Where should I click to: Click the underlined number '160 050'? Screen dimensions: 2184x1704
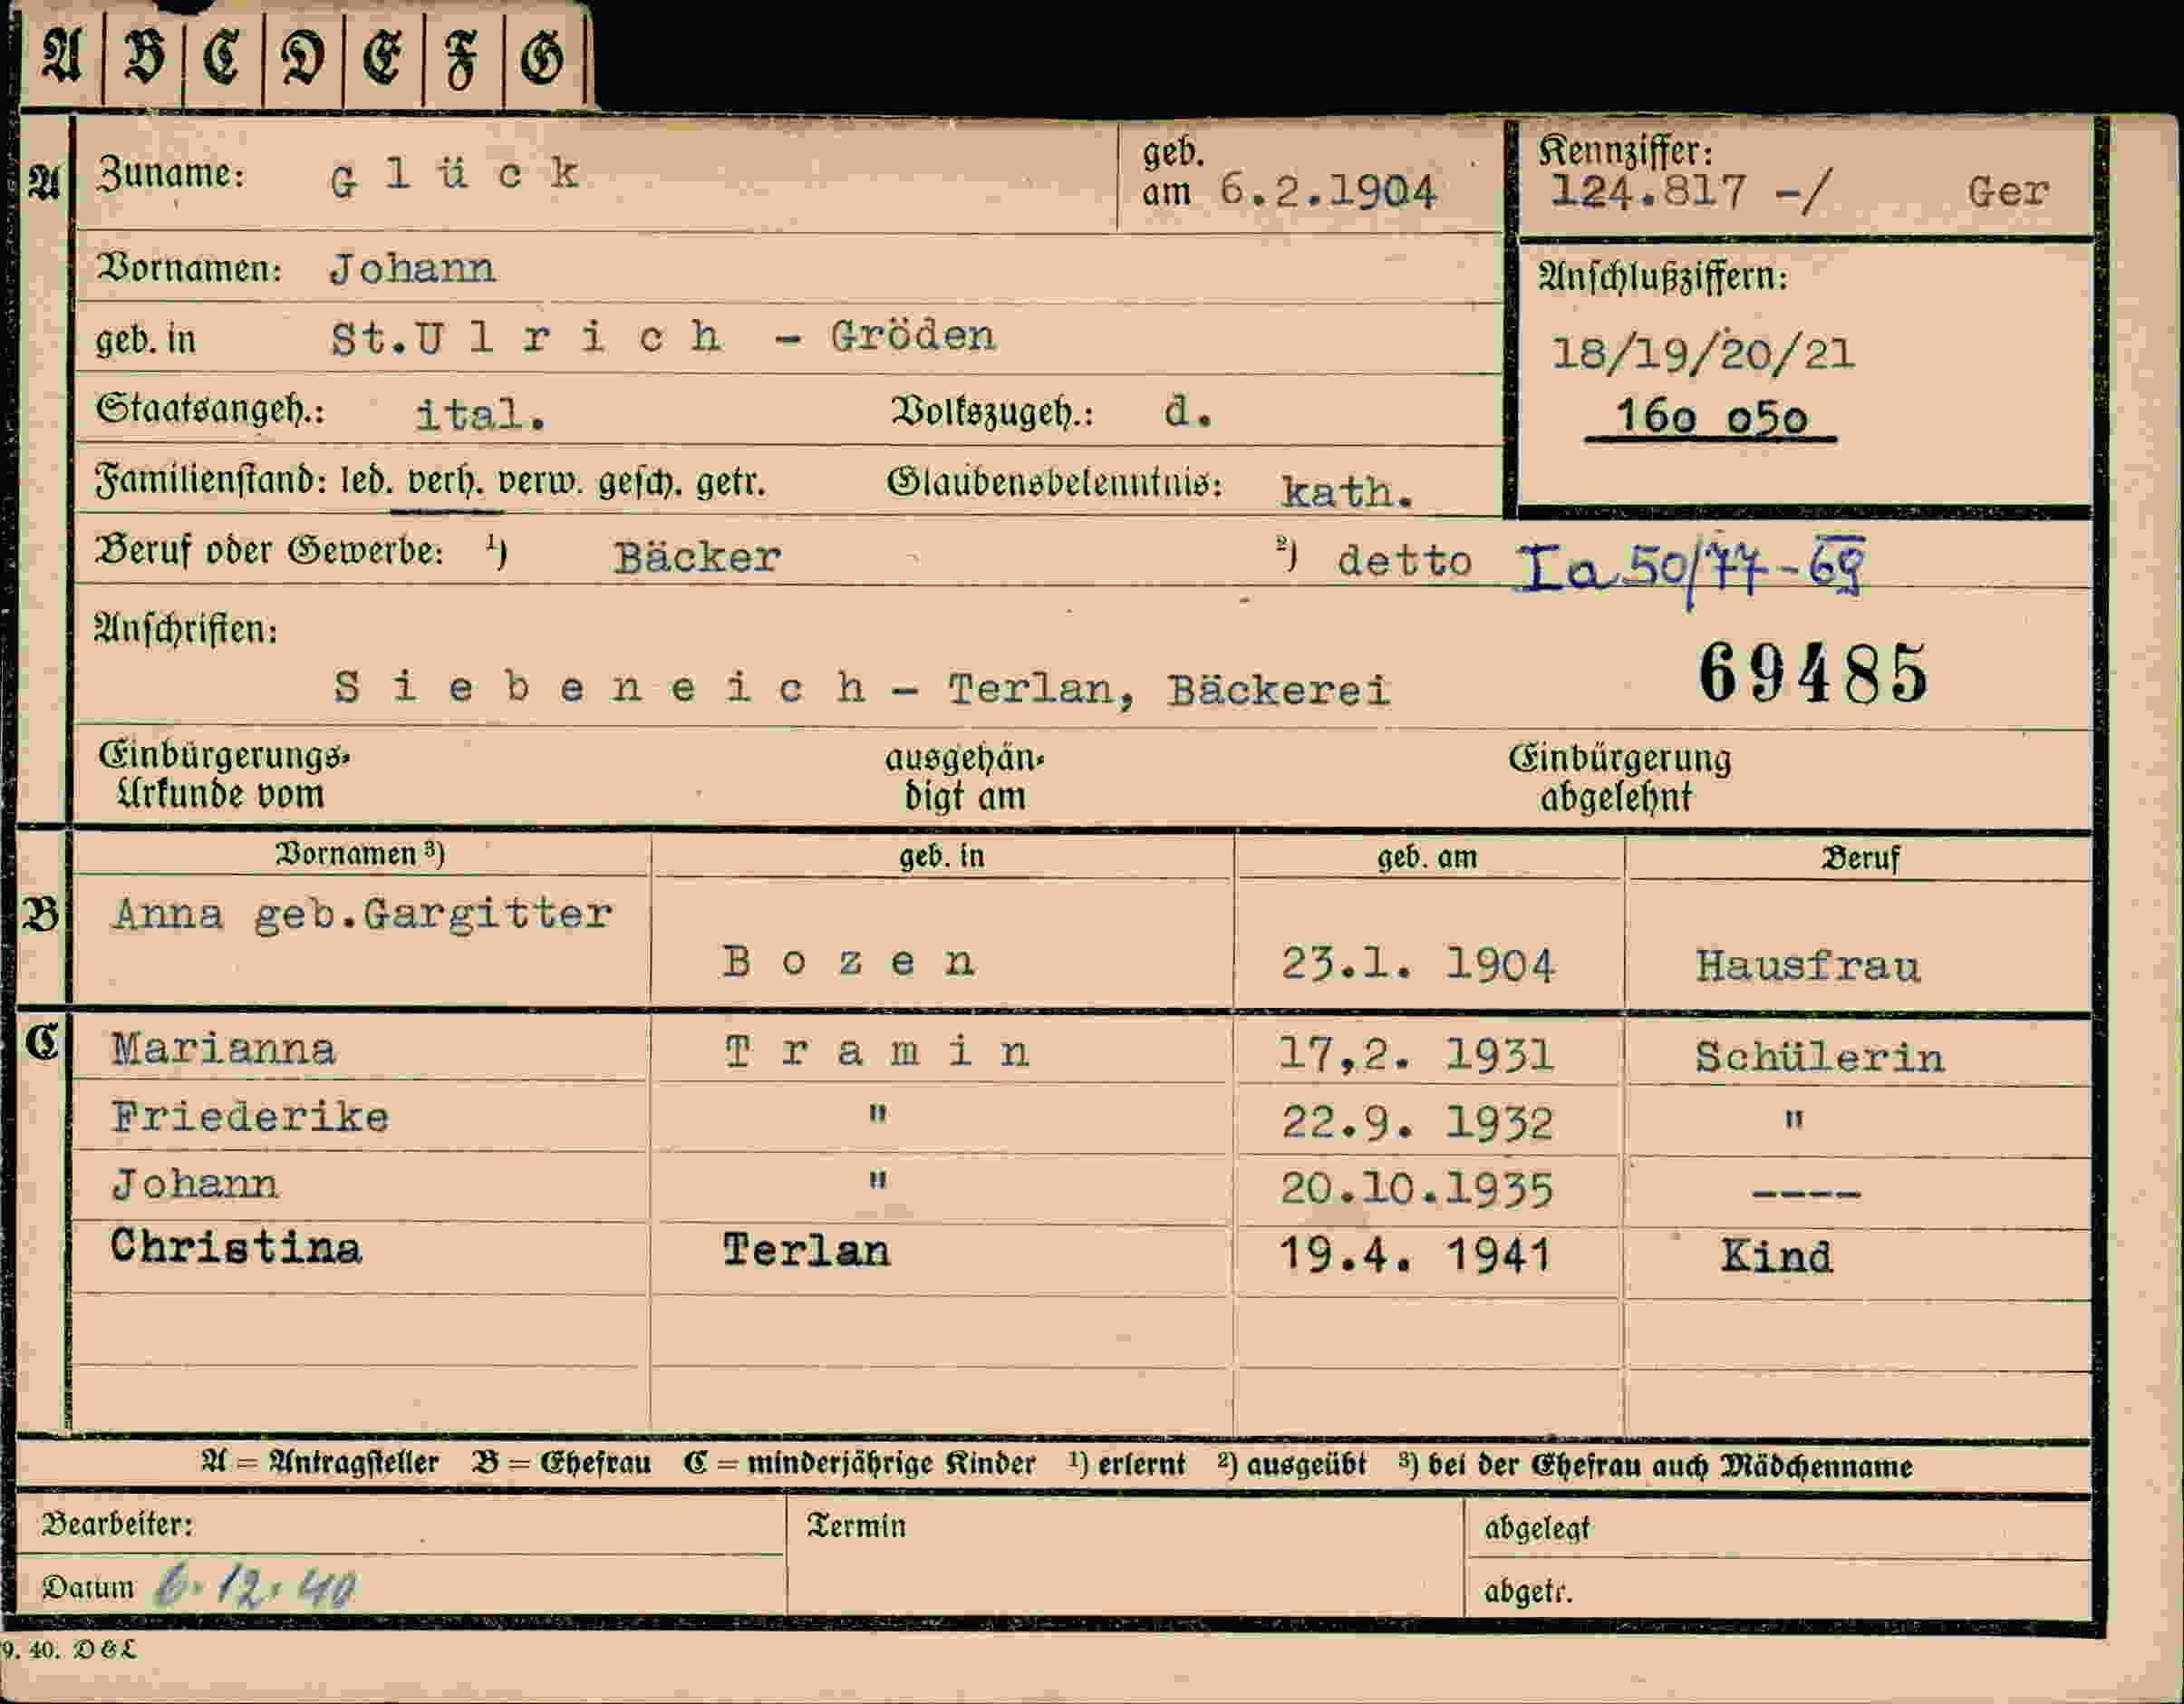[x=1711, y=417]
